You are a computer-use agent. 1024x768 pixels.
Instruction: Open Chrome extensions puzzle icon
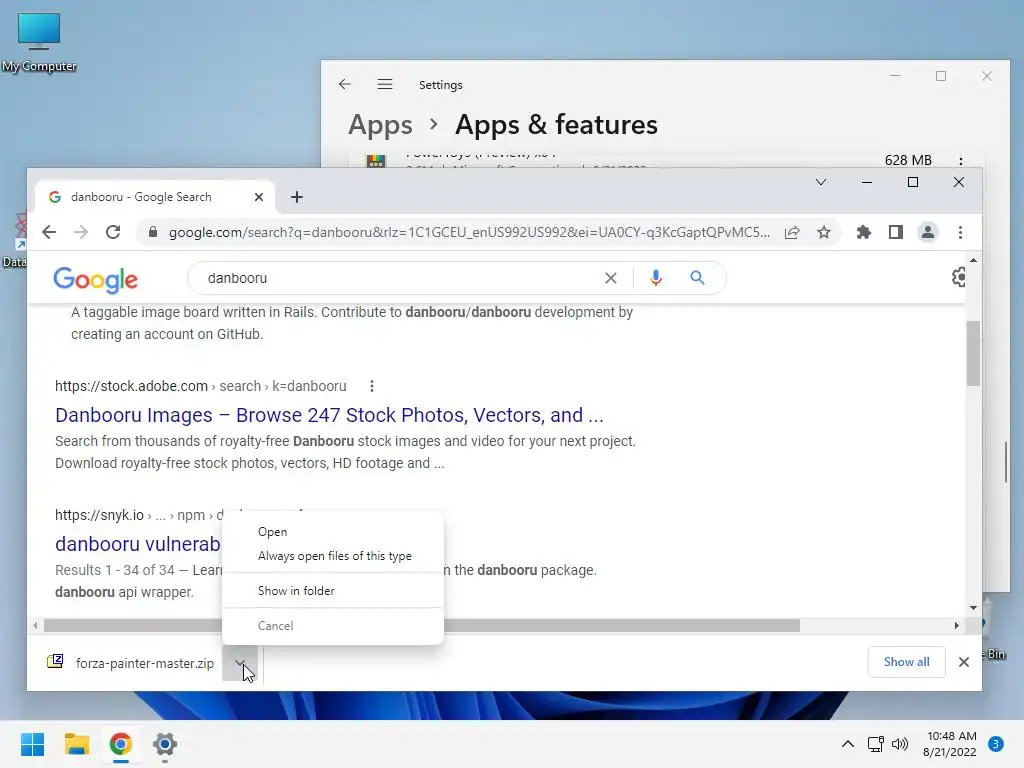tap(863, 232)
